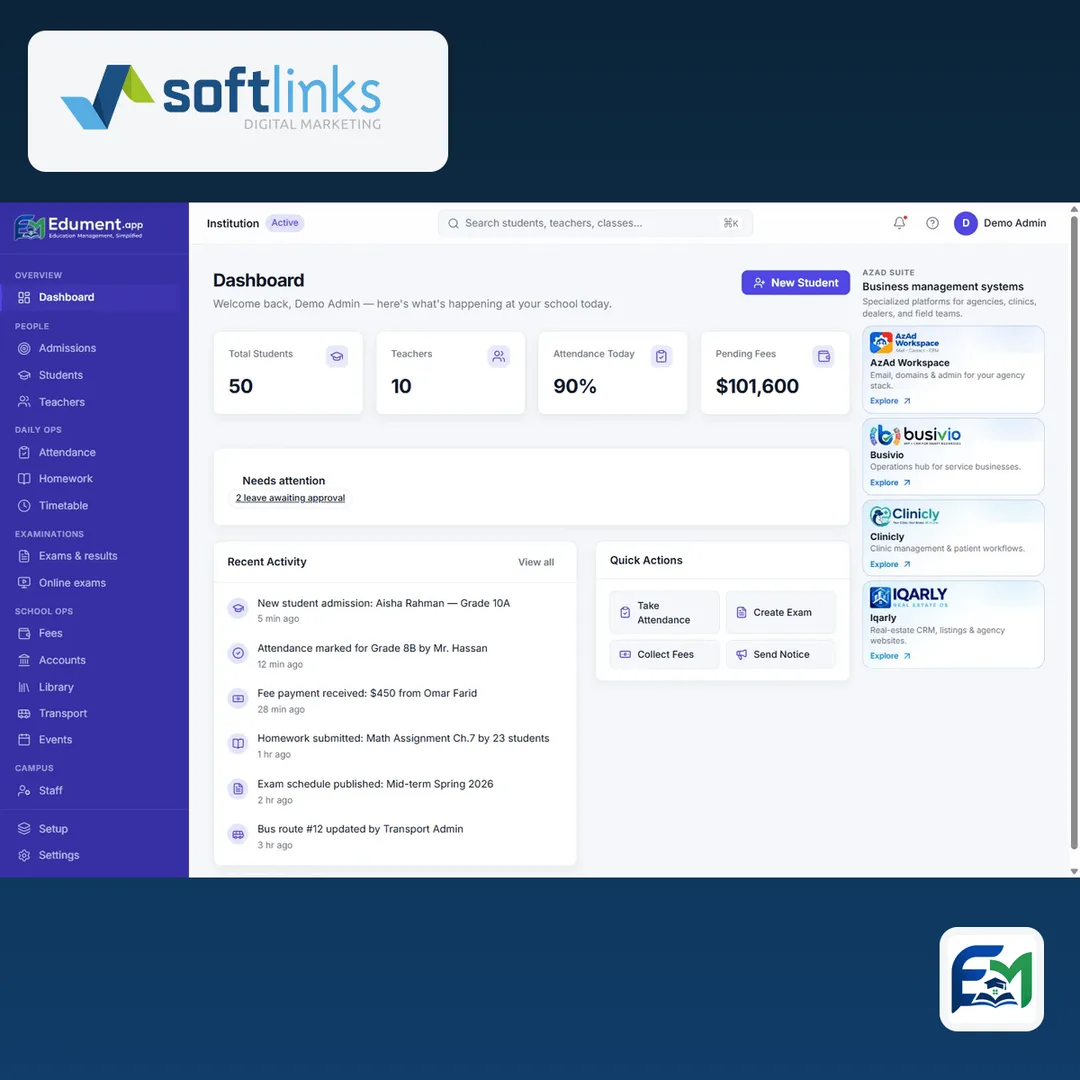Click the Clinicly logo
The width and height of the screenshot is (1080, 1080).
click(904, 515)
